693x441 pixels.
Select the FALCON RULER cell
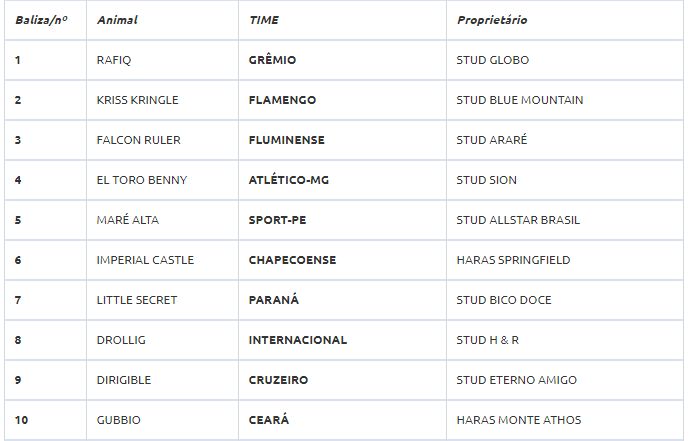(x=139, y=140)
